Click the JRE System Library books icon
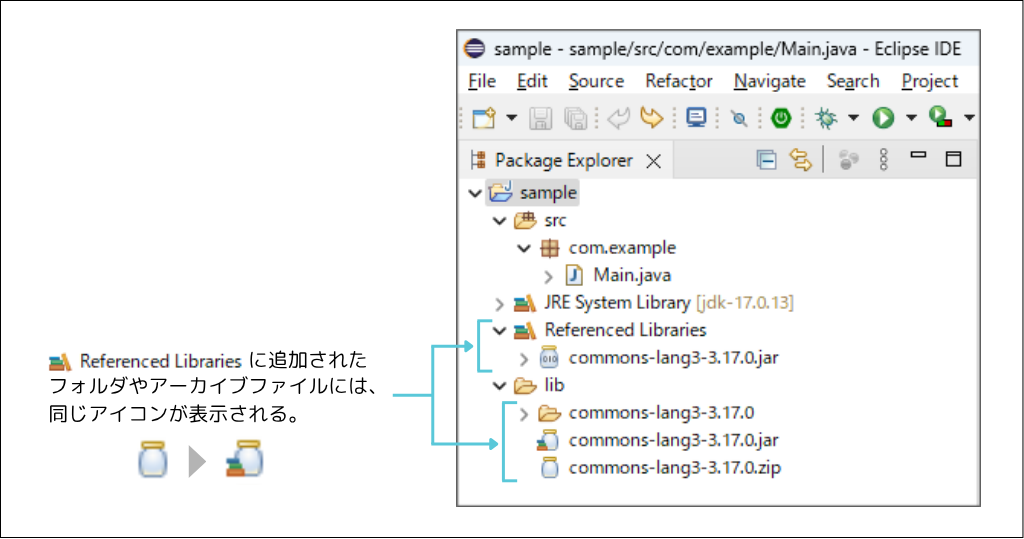Screen dimensions: 1024x539 point(524,303)
